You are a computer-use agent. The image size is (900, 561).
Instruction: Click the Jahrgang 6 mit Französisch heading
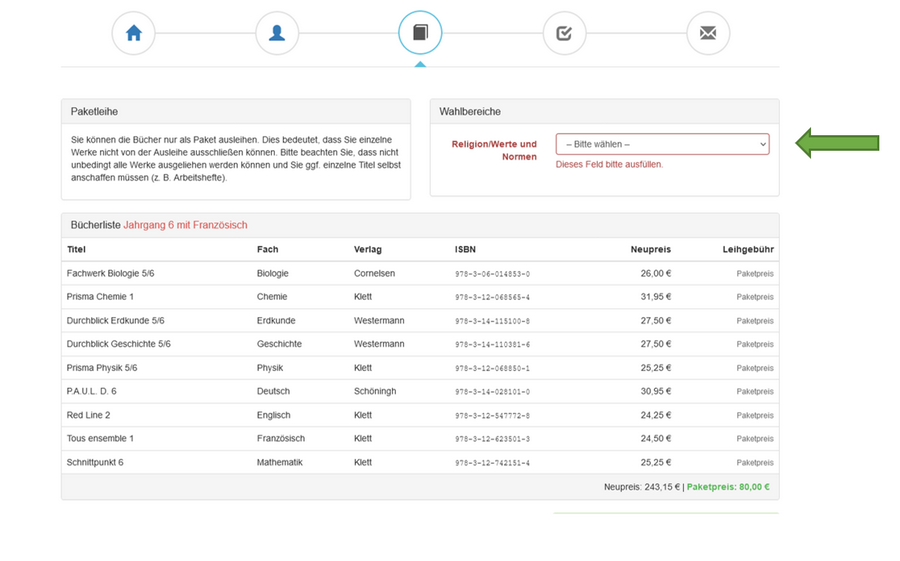click(185, 225)
